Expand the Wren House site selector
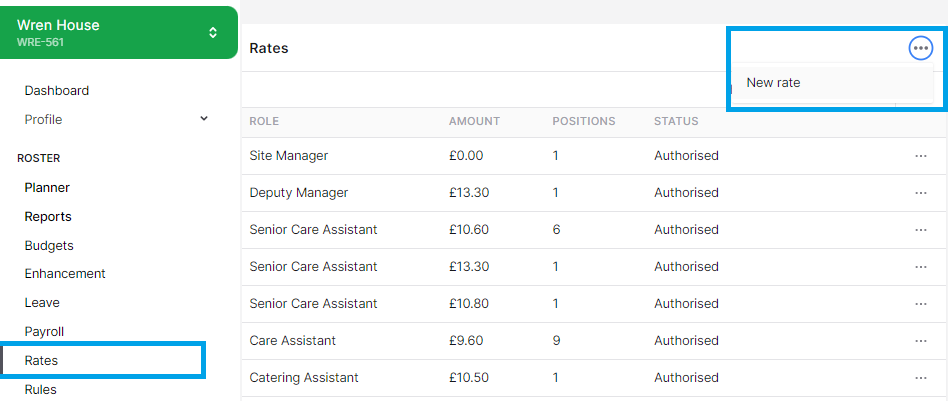The image size is (948, 401). 212,32
